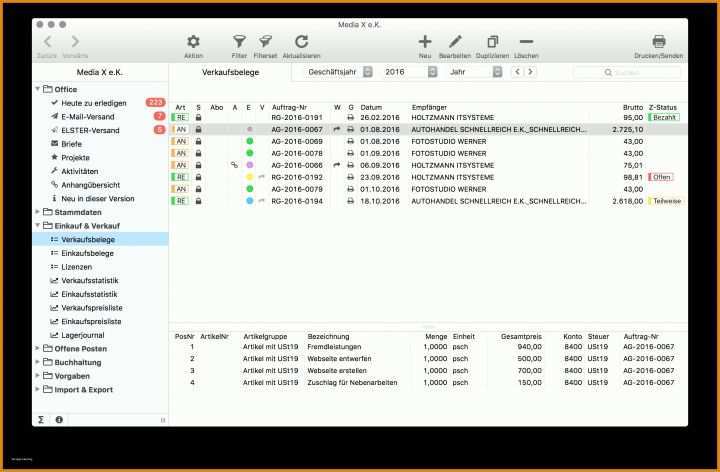This screenshot has height=472, width=720.
Task: Open the Aktion gear menu
Action: point(193,42)
